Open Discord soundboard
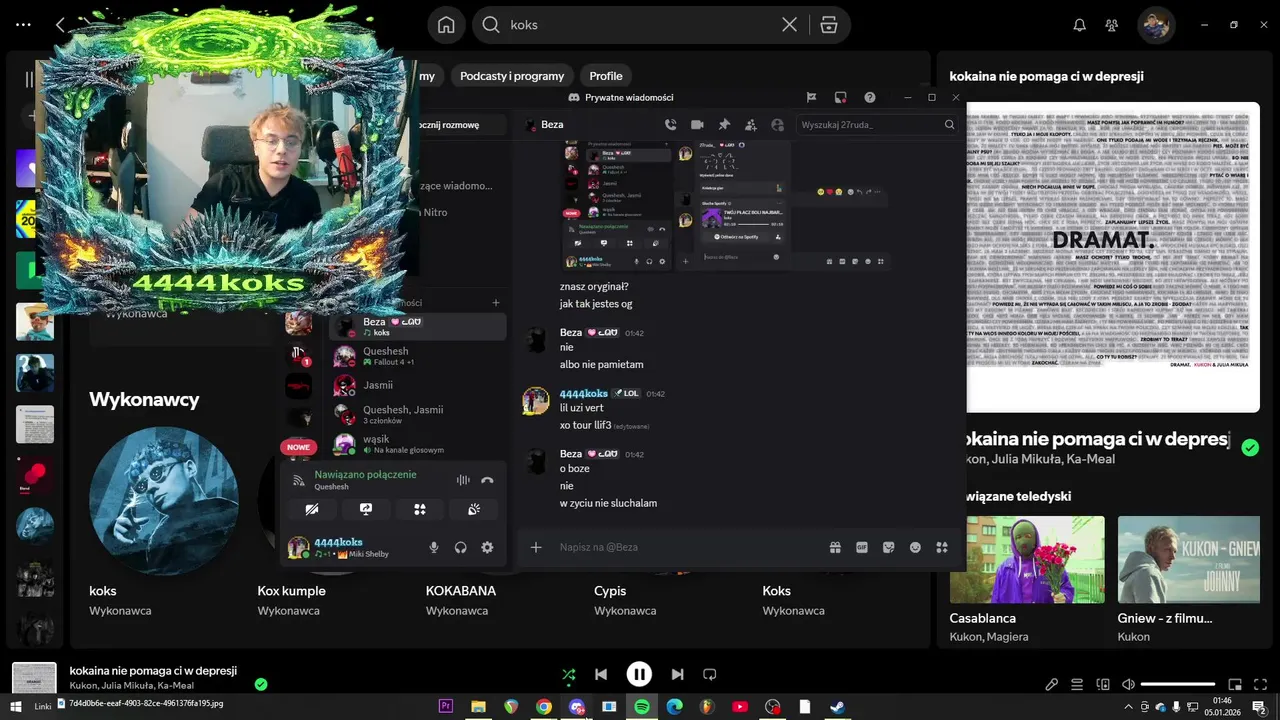The image size is (1280, 720). coord(474,509)
